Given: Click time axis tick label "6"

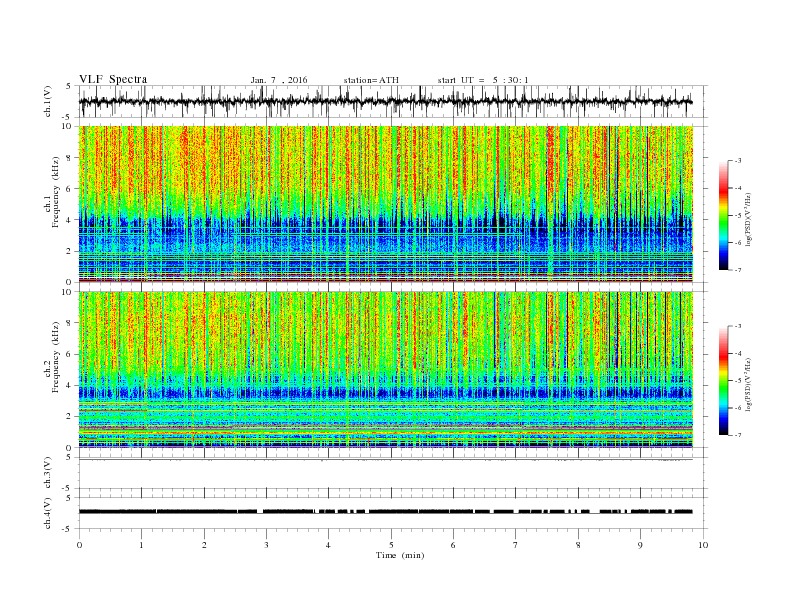Looking at the screenshot, I should (453, 545).
